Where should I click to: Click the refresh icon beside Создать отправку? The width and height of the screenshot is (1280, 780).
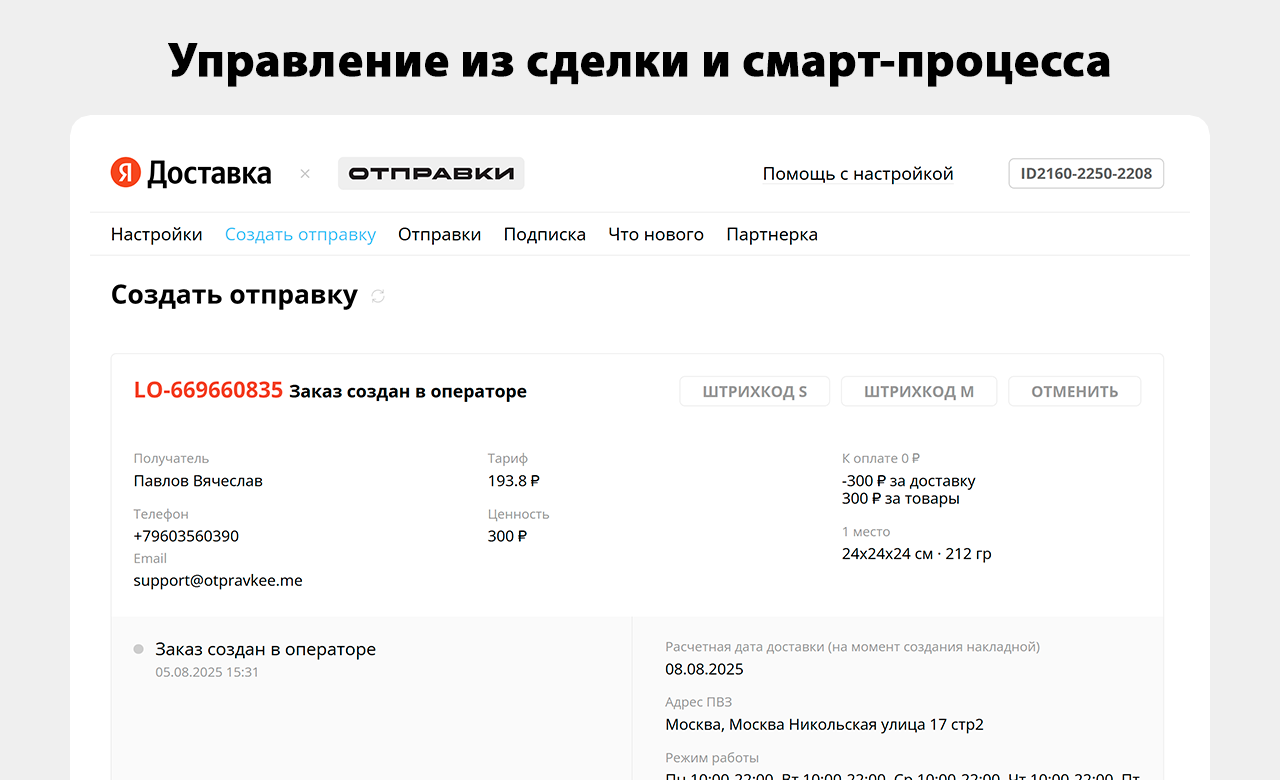tap(378, 296)
